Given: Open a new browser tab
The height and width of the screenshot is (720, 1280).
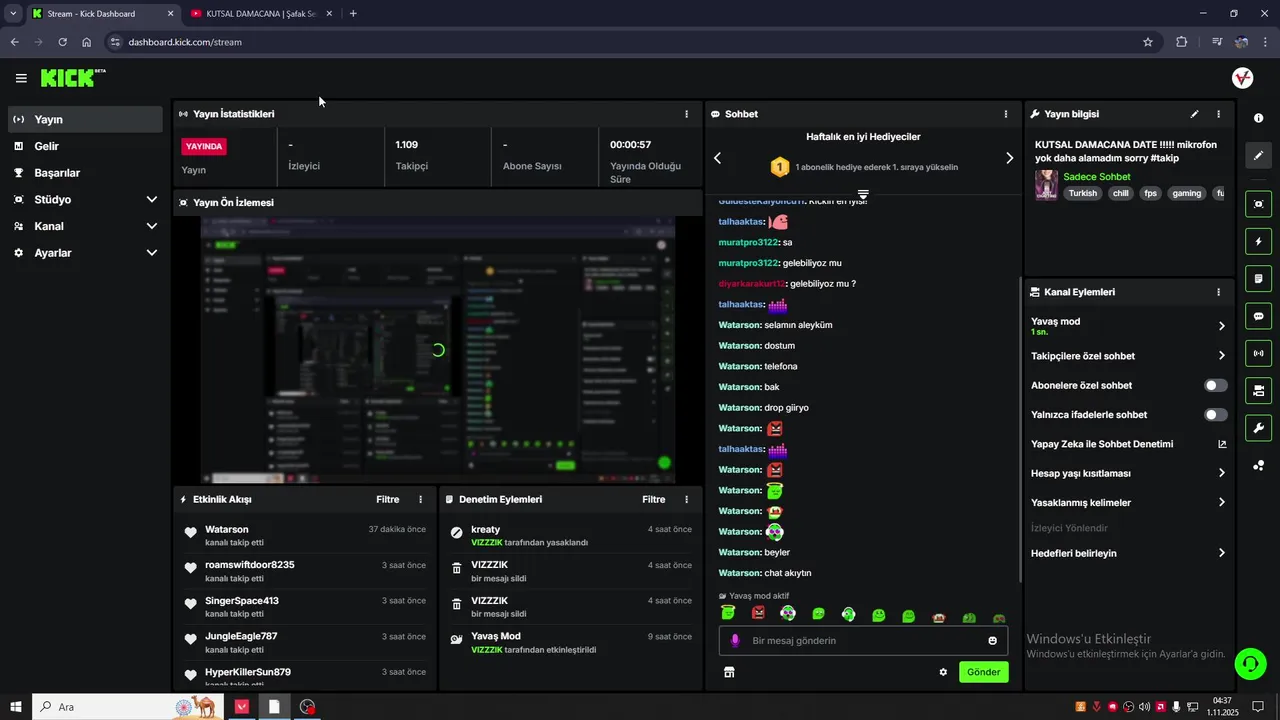Looking at the screenshot, I should (353, 14).
